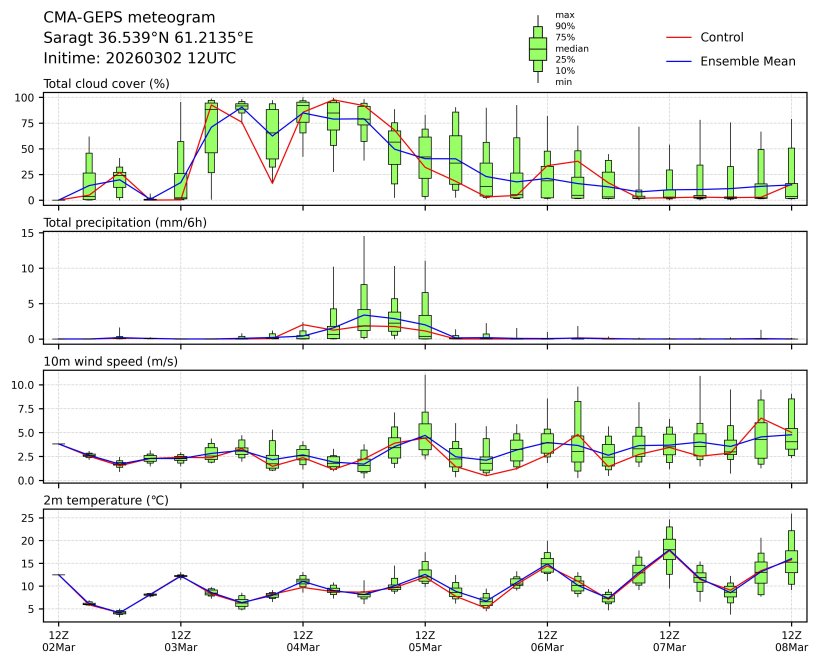Click the 12Z 04Mar time axis label

303,641
